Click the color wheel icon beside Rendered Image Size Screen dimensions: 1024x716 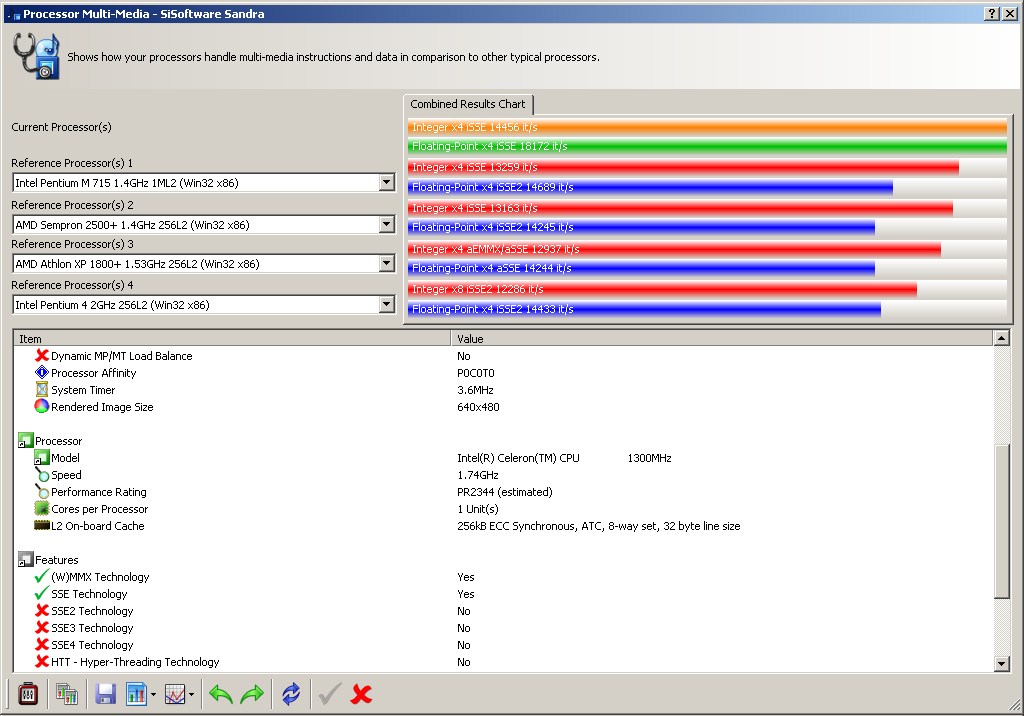[42, 406]
